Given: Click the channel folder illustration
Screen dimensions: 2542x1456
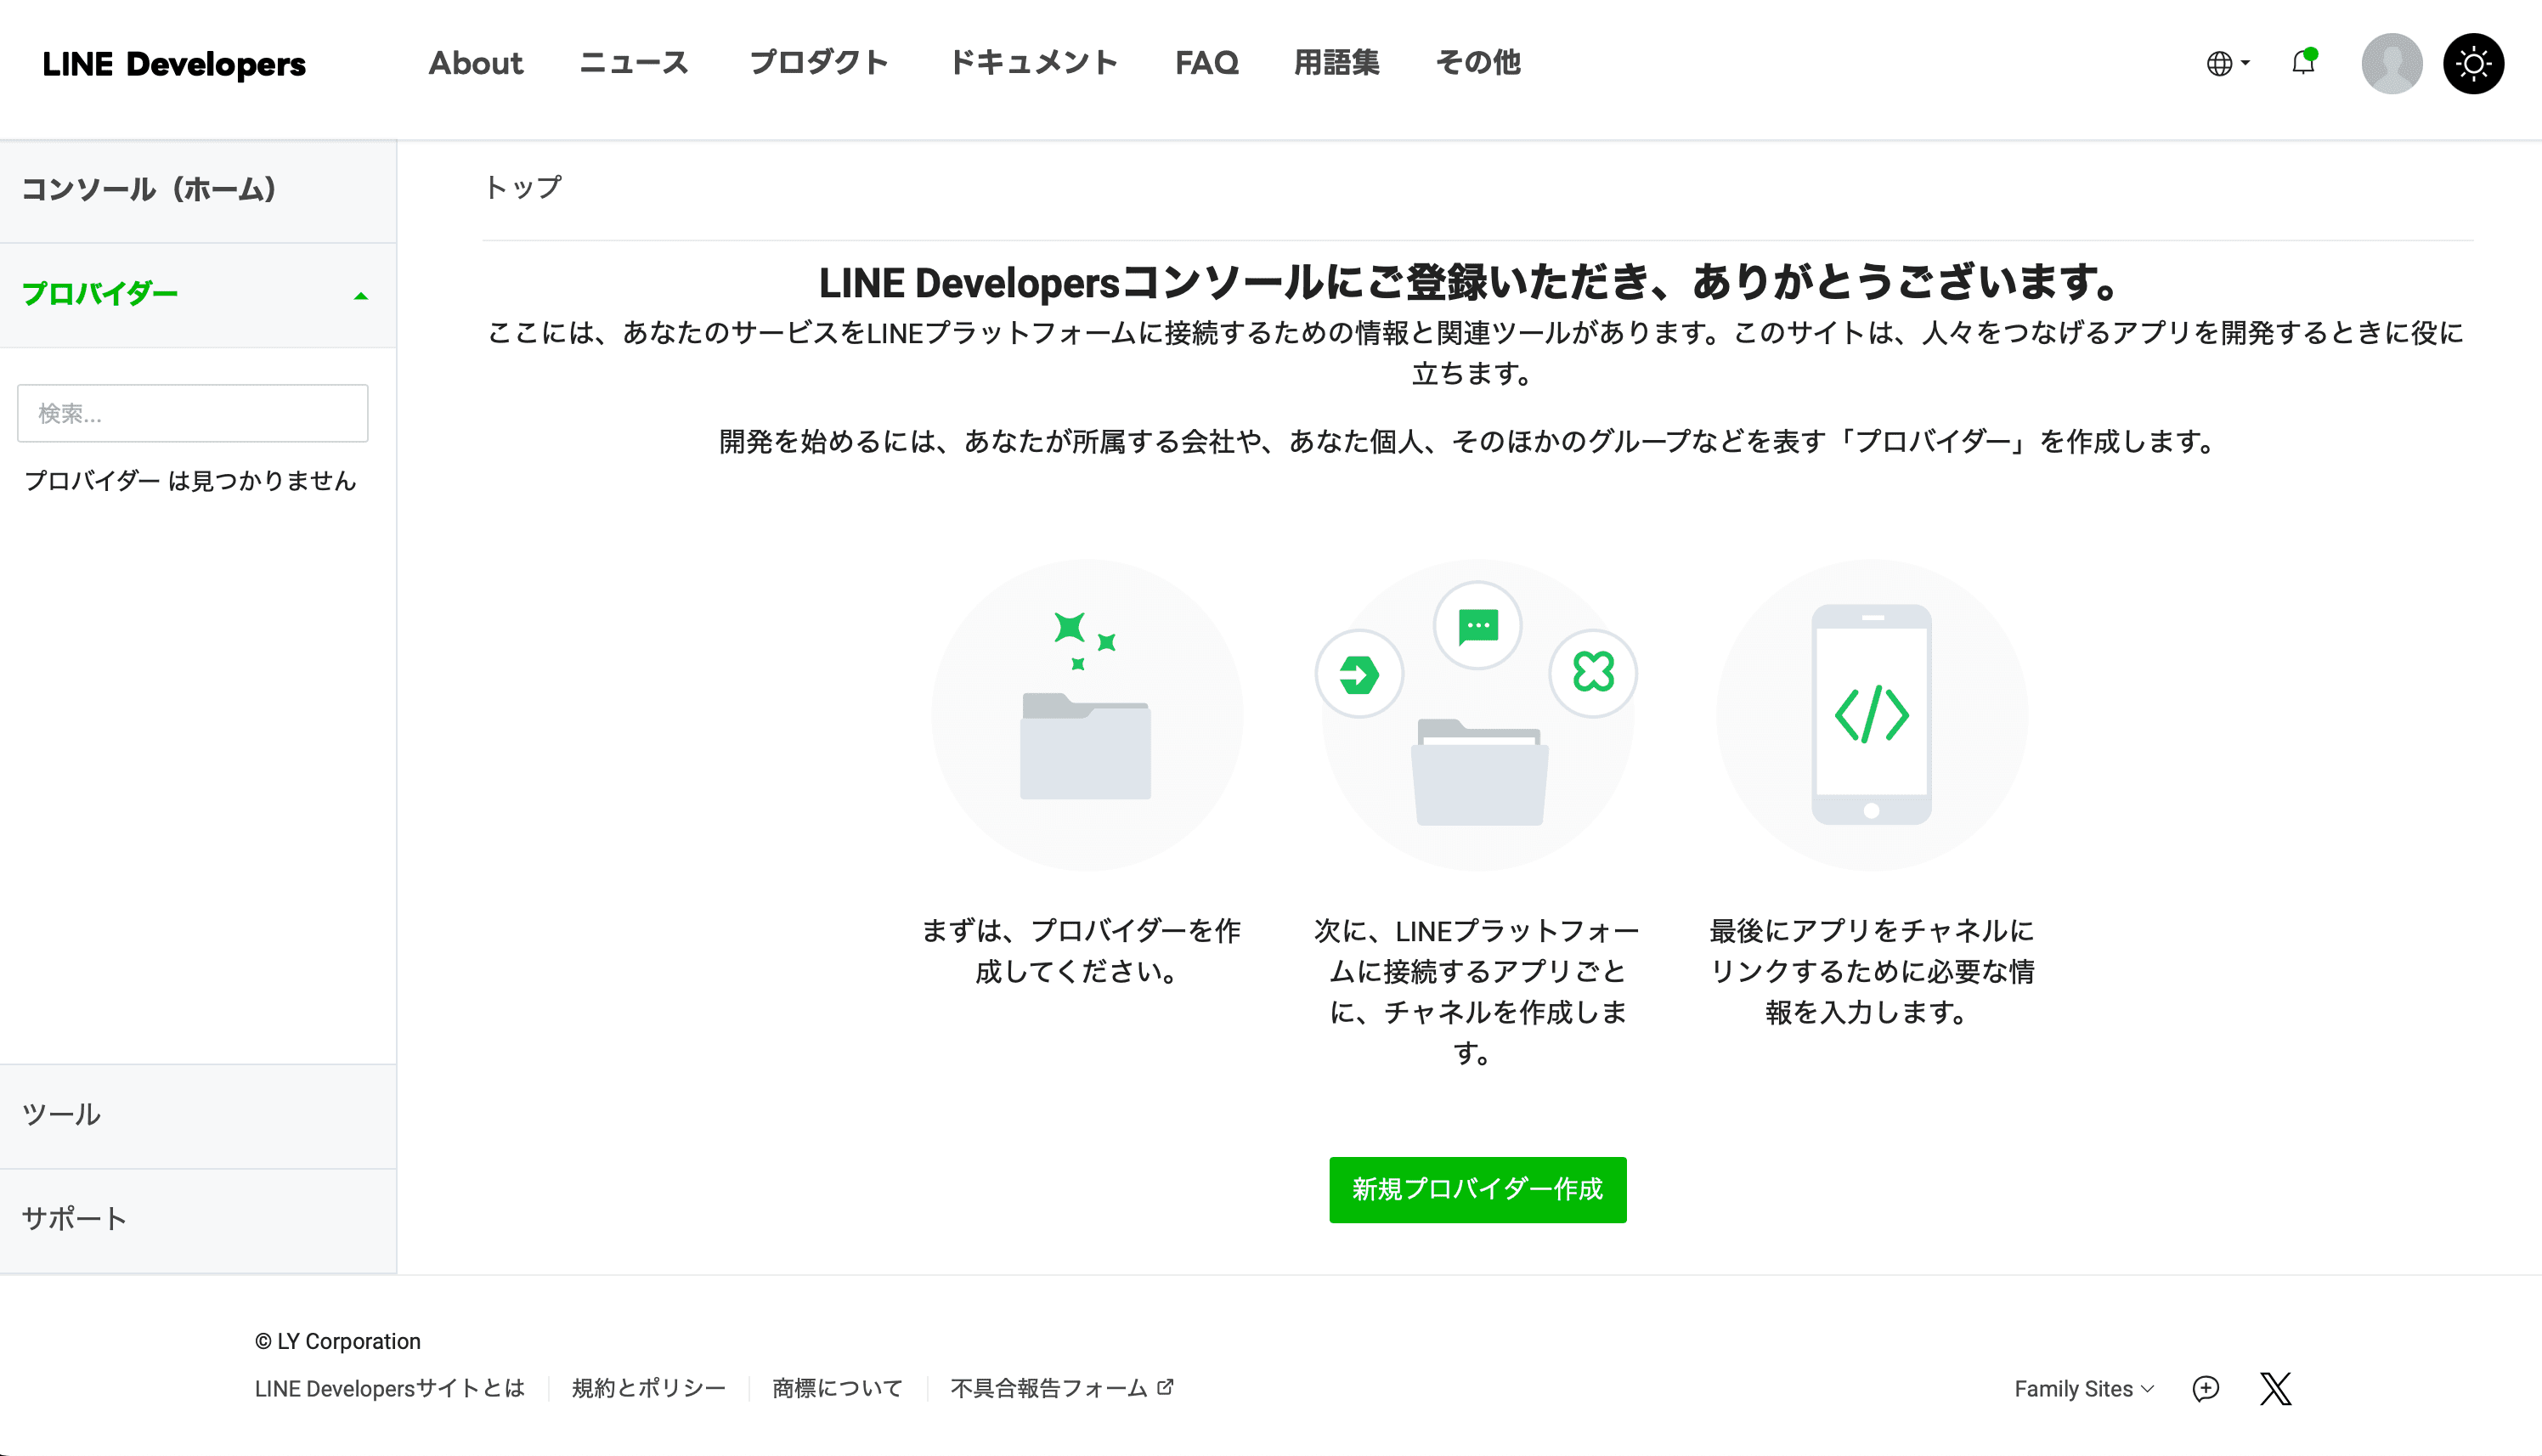Looking at the screenshot, I should (1477, 714).
